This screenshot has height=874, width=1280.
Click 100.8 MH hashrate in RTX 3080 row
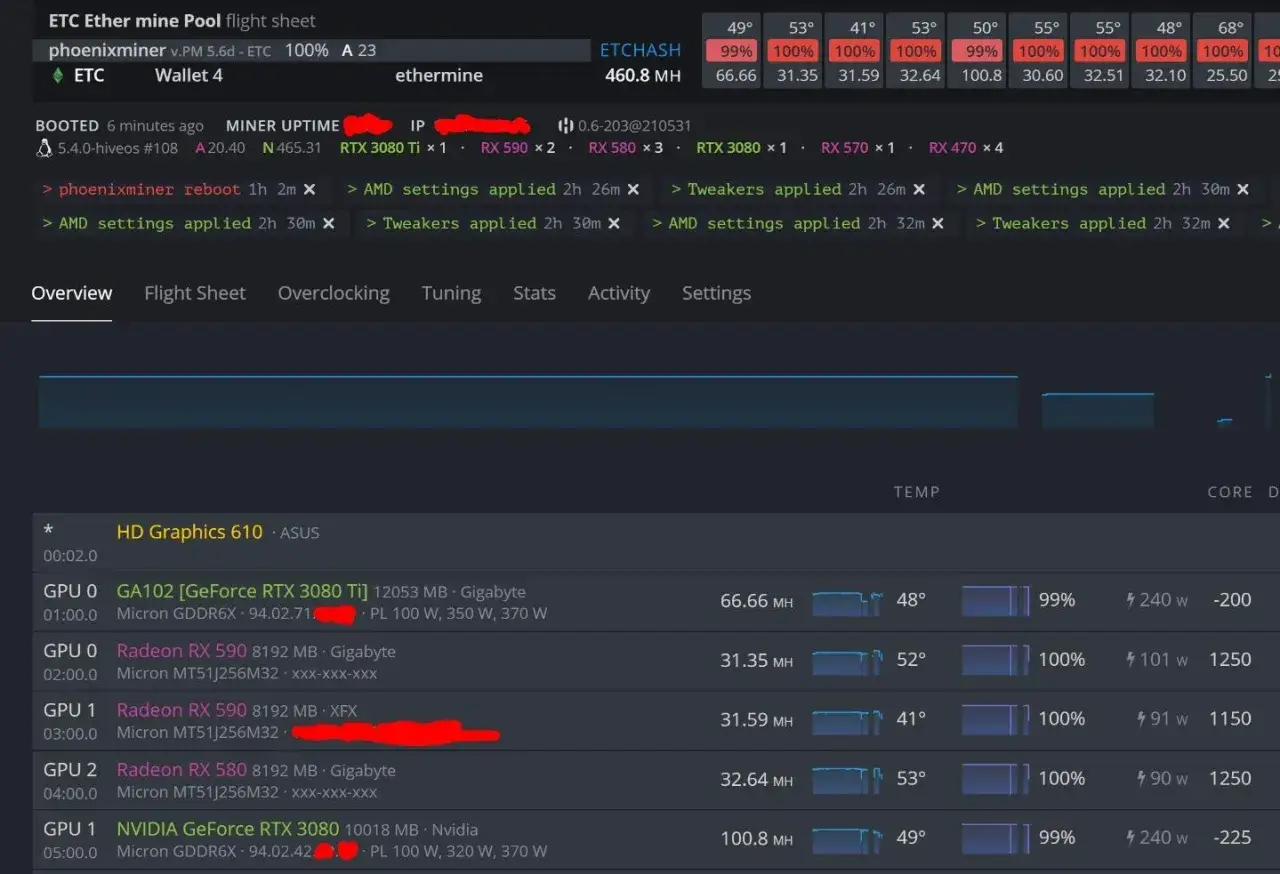click(757, 838)
